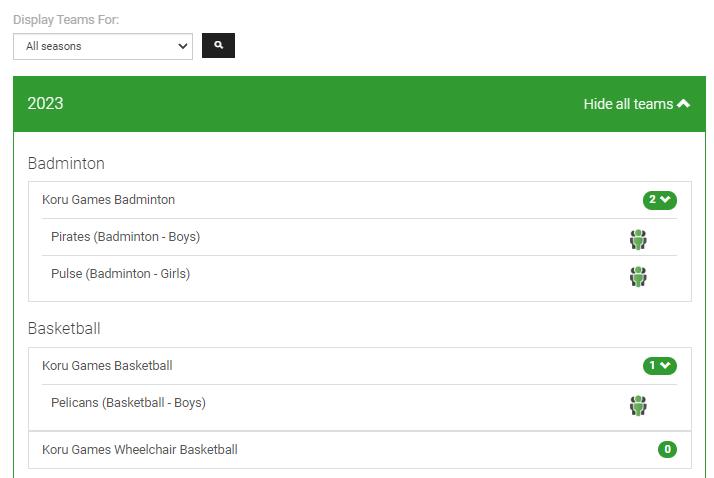
Task: Click the Basketball section heading
Action: (x=64, y=329)
